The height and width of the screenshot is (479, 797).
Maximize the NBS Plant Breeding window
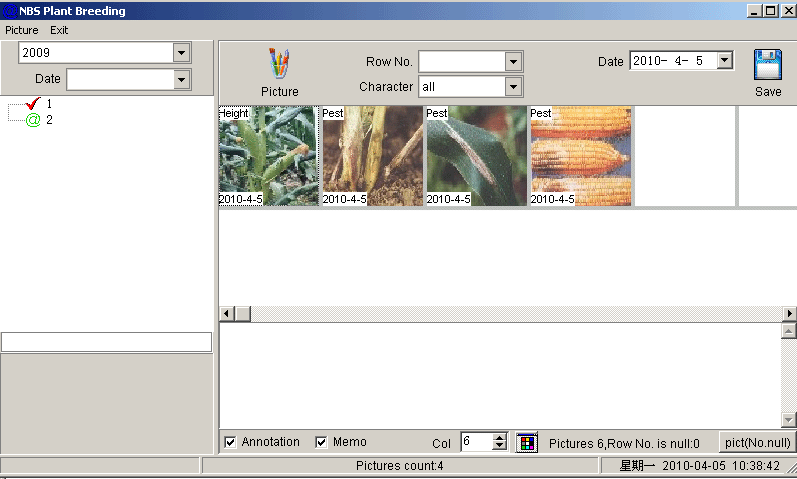pyautogui.click(x=771, y=11)
